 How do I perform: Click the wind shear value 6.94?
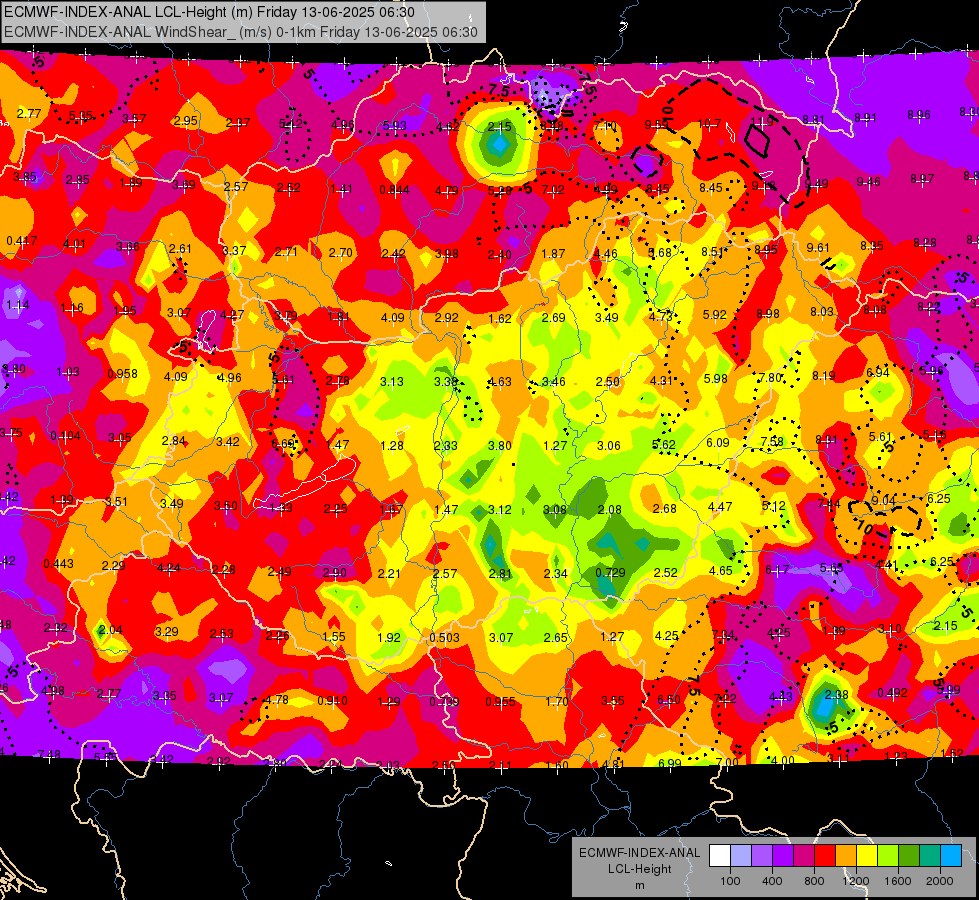pyautogui.click(x=878, y=373)
